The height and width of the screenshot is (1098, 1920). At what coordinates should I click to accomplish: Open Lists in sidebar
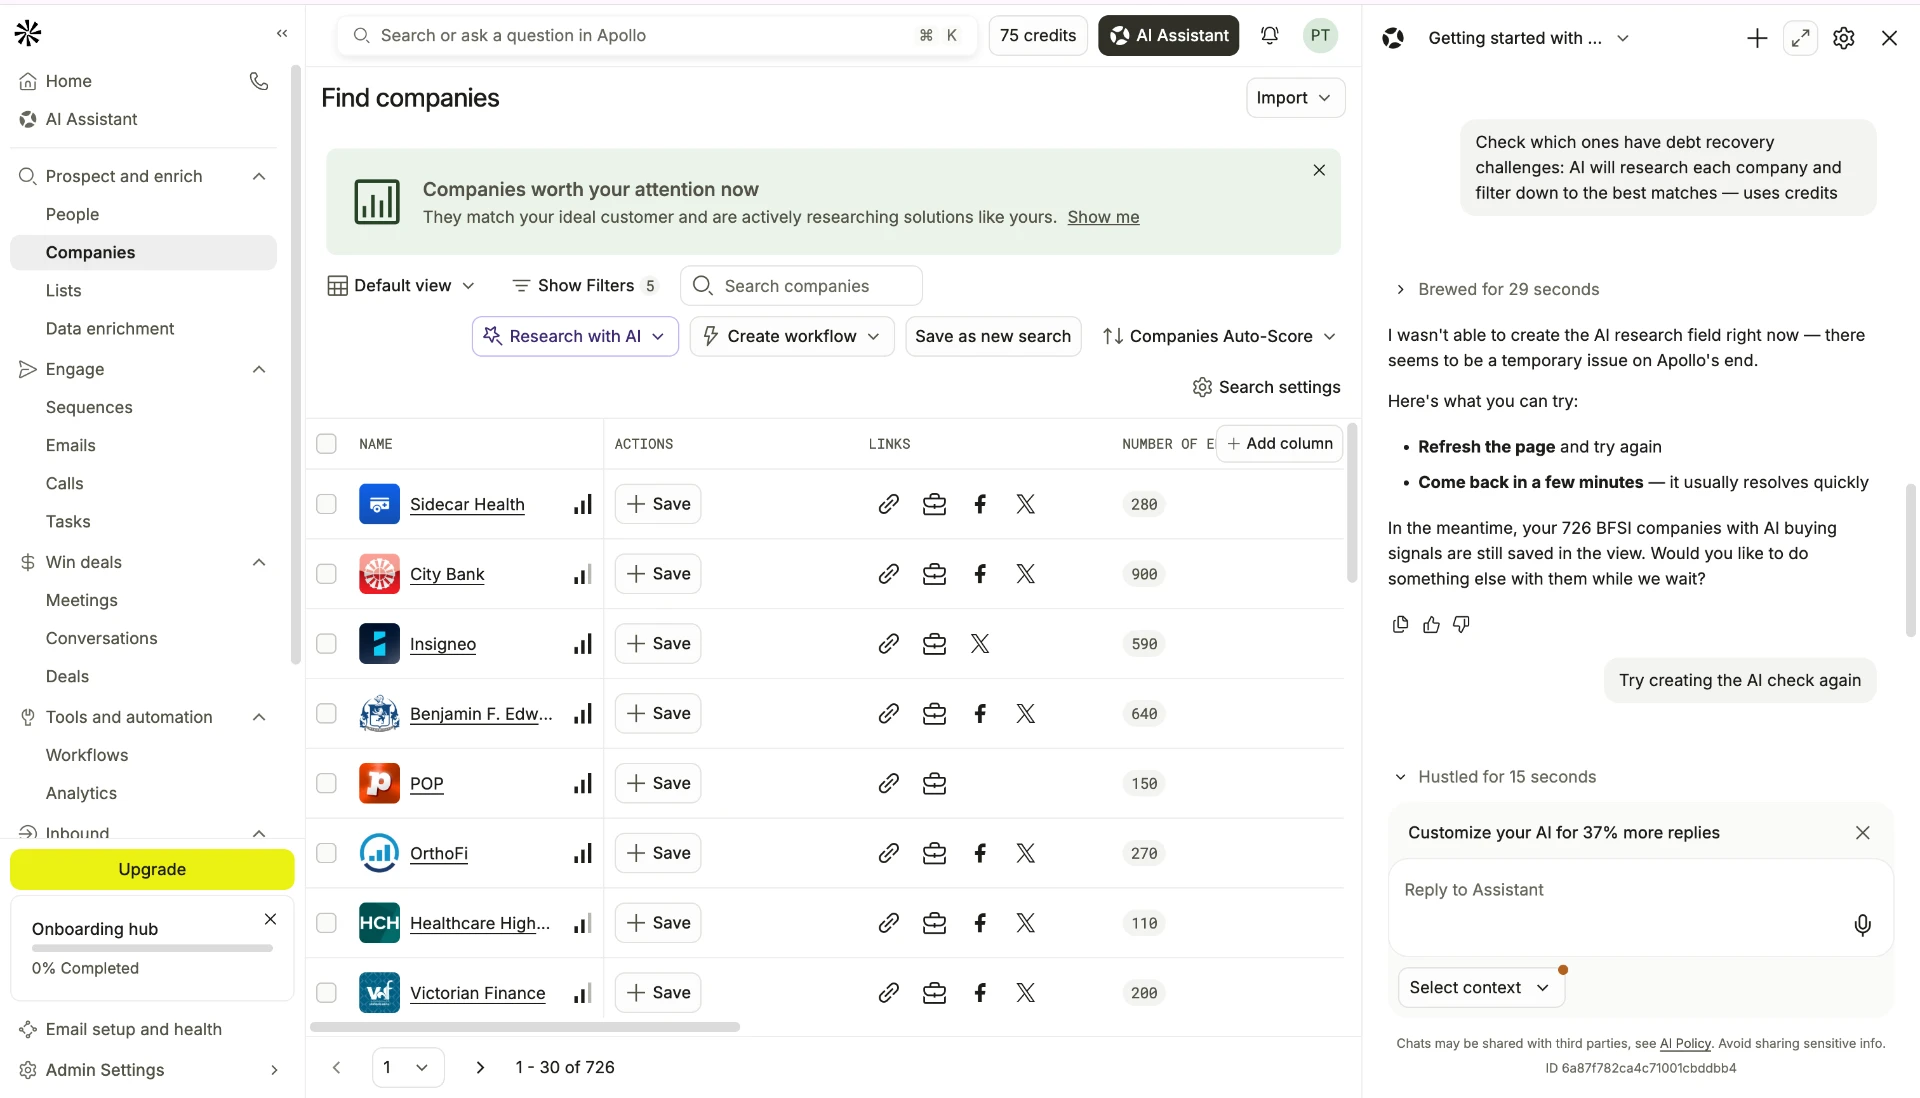(64, 291)
